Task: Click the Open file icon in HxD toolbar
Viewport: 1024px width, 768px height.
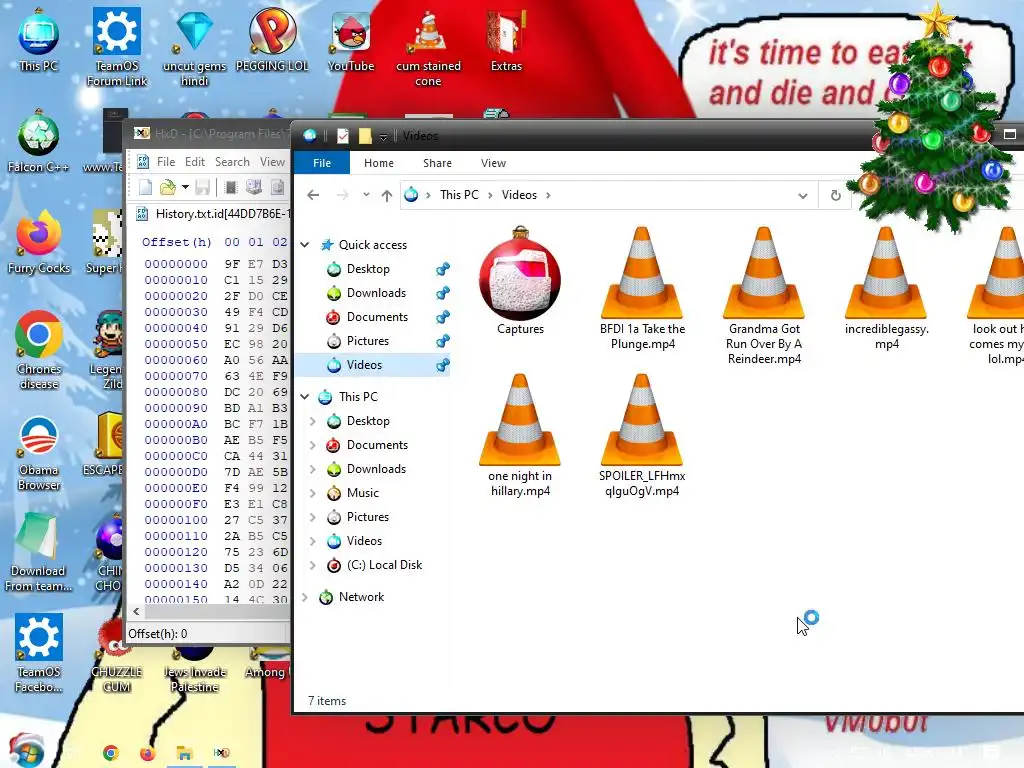Action: (x=168, y=188)
